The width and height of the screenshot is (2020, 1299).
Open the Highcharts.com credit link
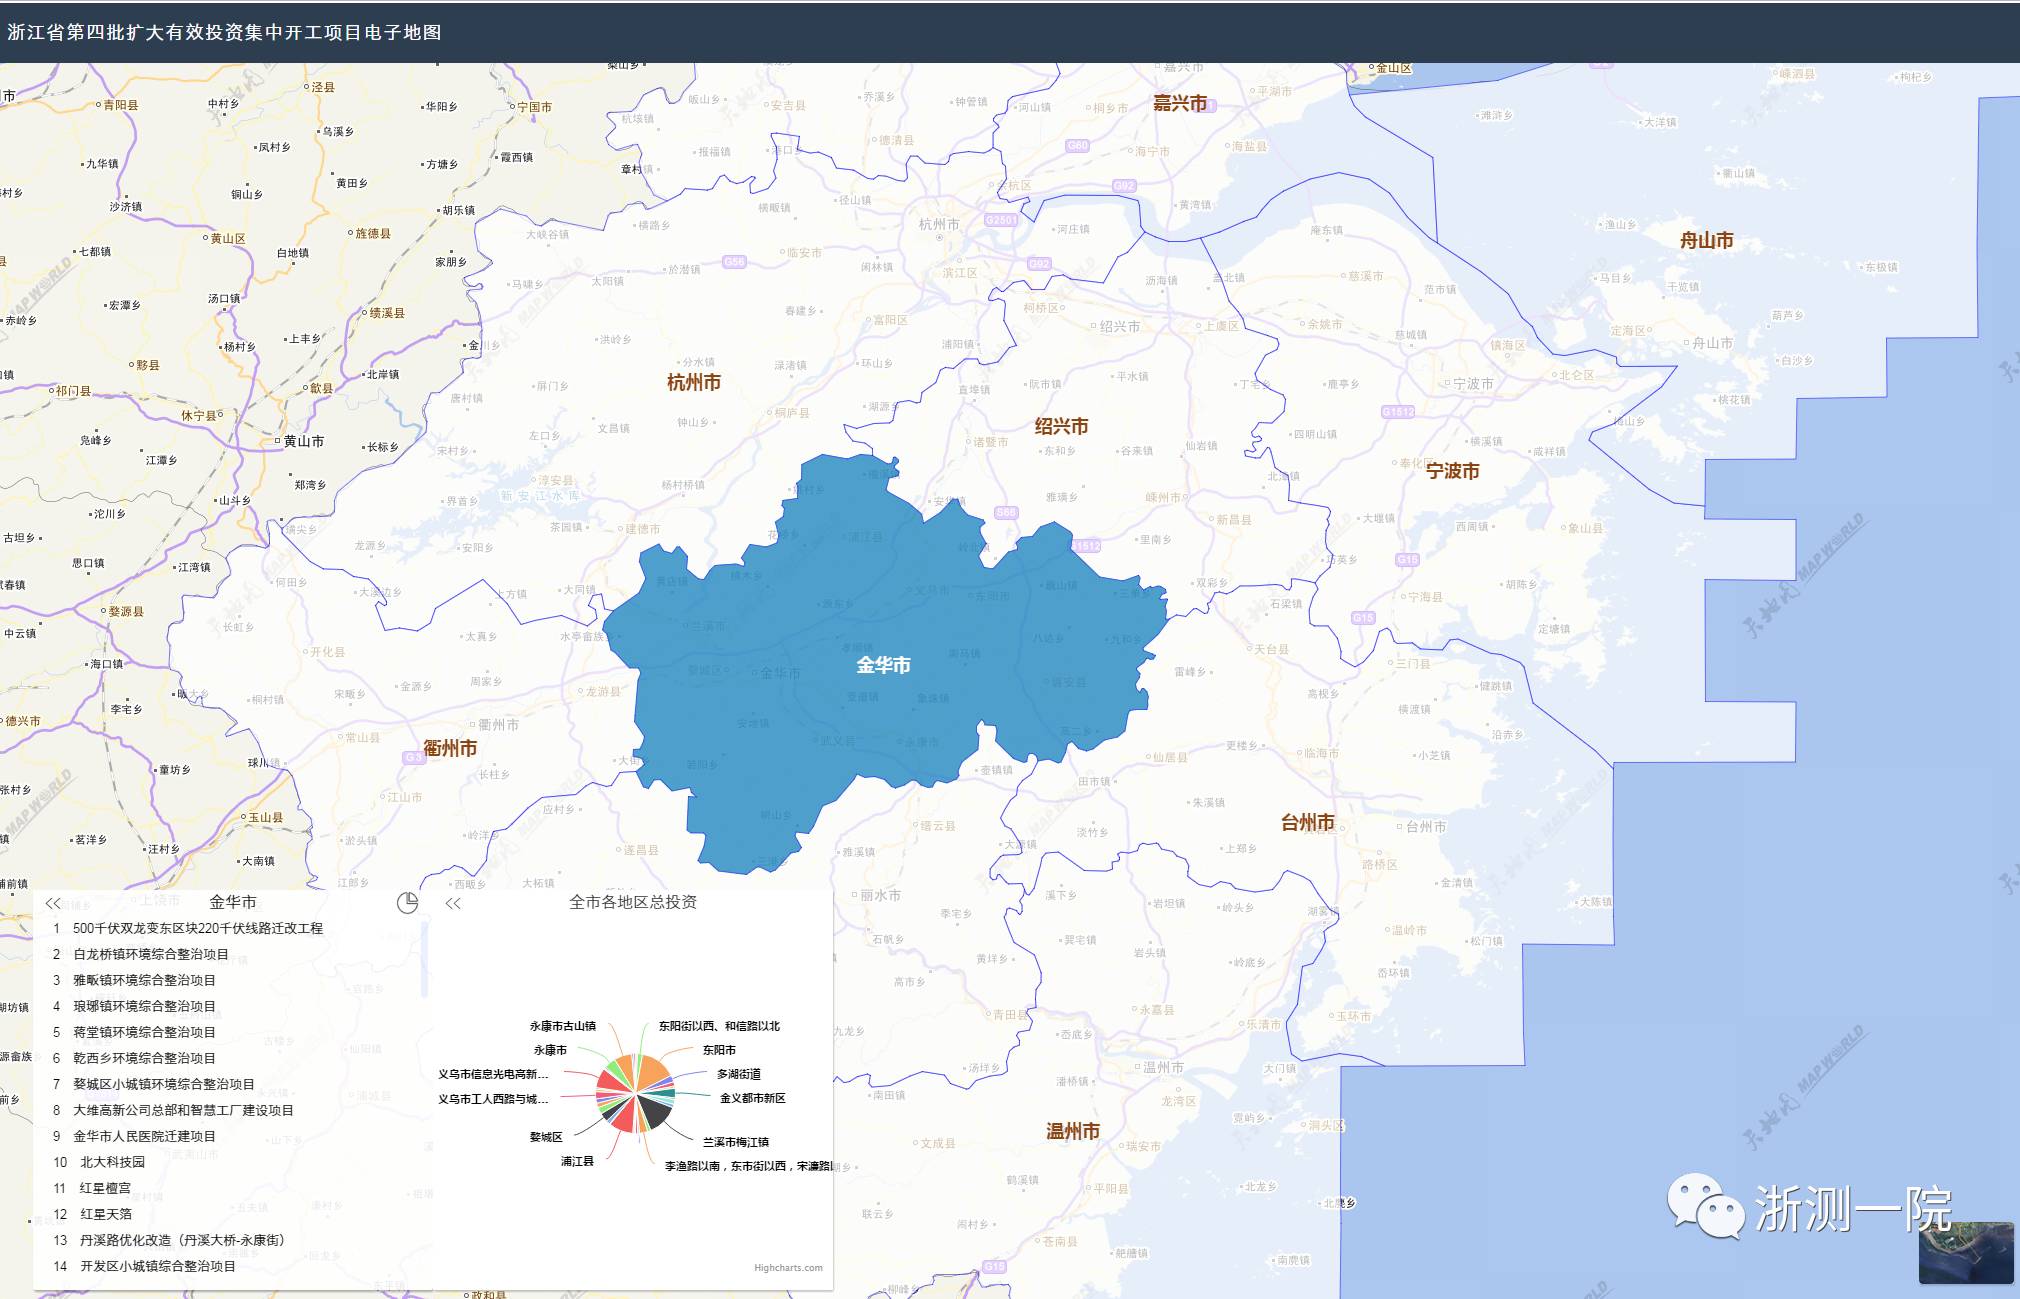(x=788, y=1268)
